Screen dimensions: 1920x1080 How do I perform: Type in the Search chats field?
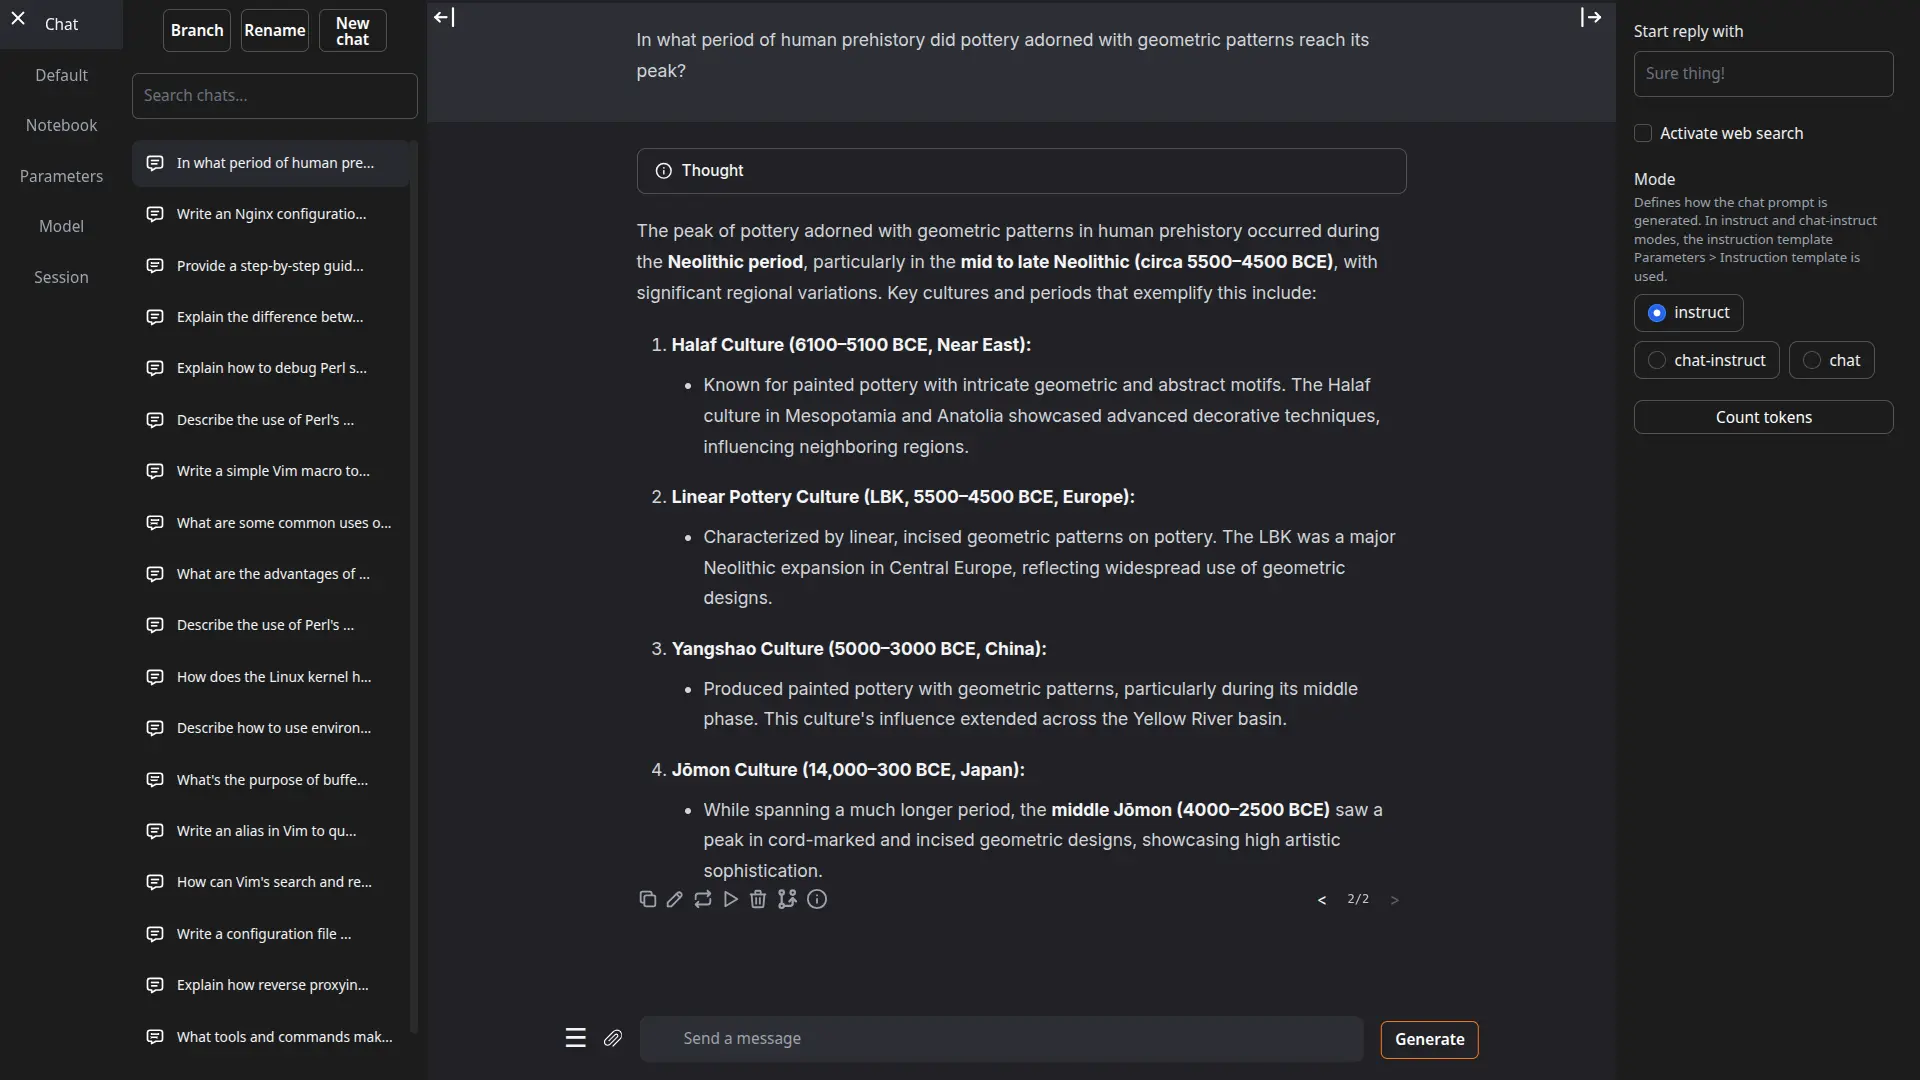274,95
